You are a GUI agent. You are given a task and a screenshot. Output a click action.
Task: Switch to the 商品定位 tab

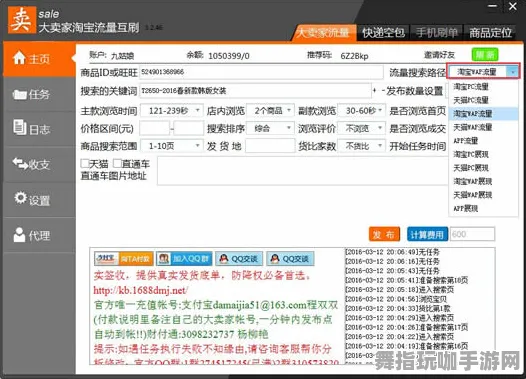point(490,33)
